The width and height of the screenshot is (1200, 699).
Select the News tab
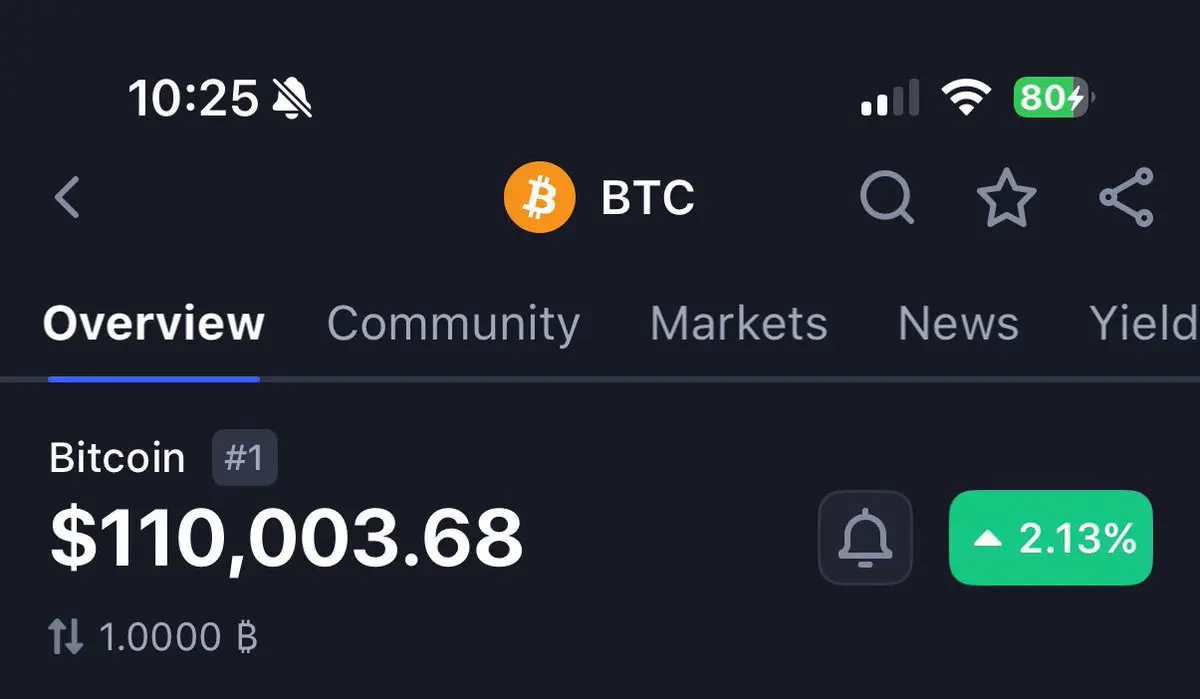tap(958, 324)
